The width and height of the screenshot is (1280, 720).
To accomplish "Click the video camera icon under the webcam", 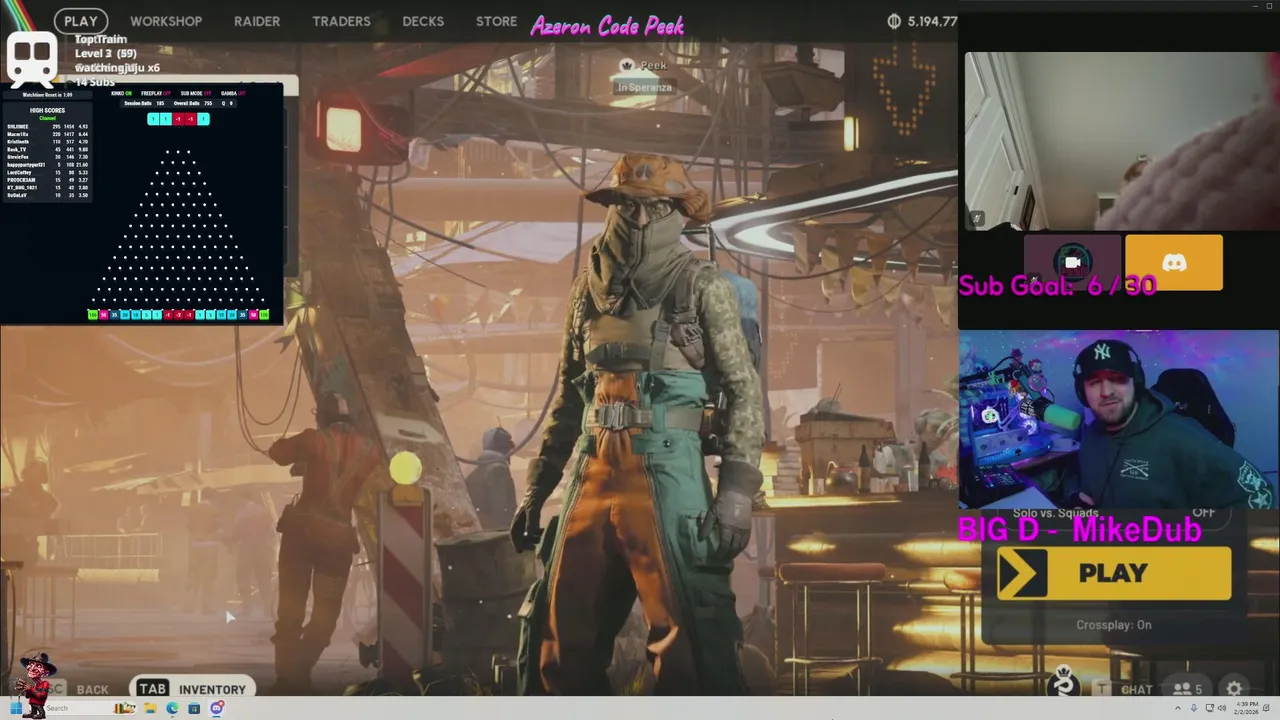I will point(1073,263).
